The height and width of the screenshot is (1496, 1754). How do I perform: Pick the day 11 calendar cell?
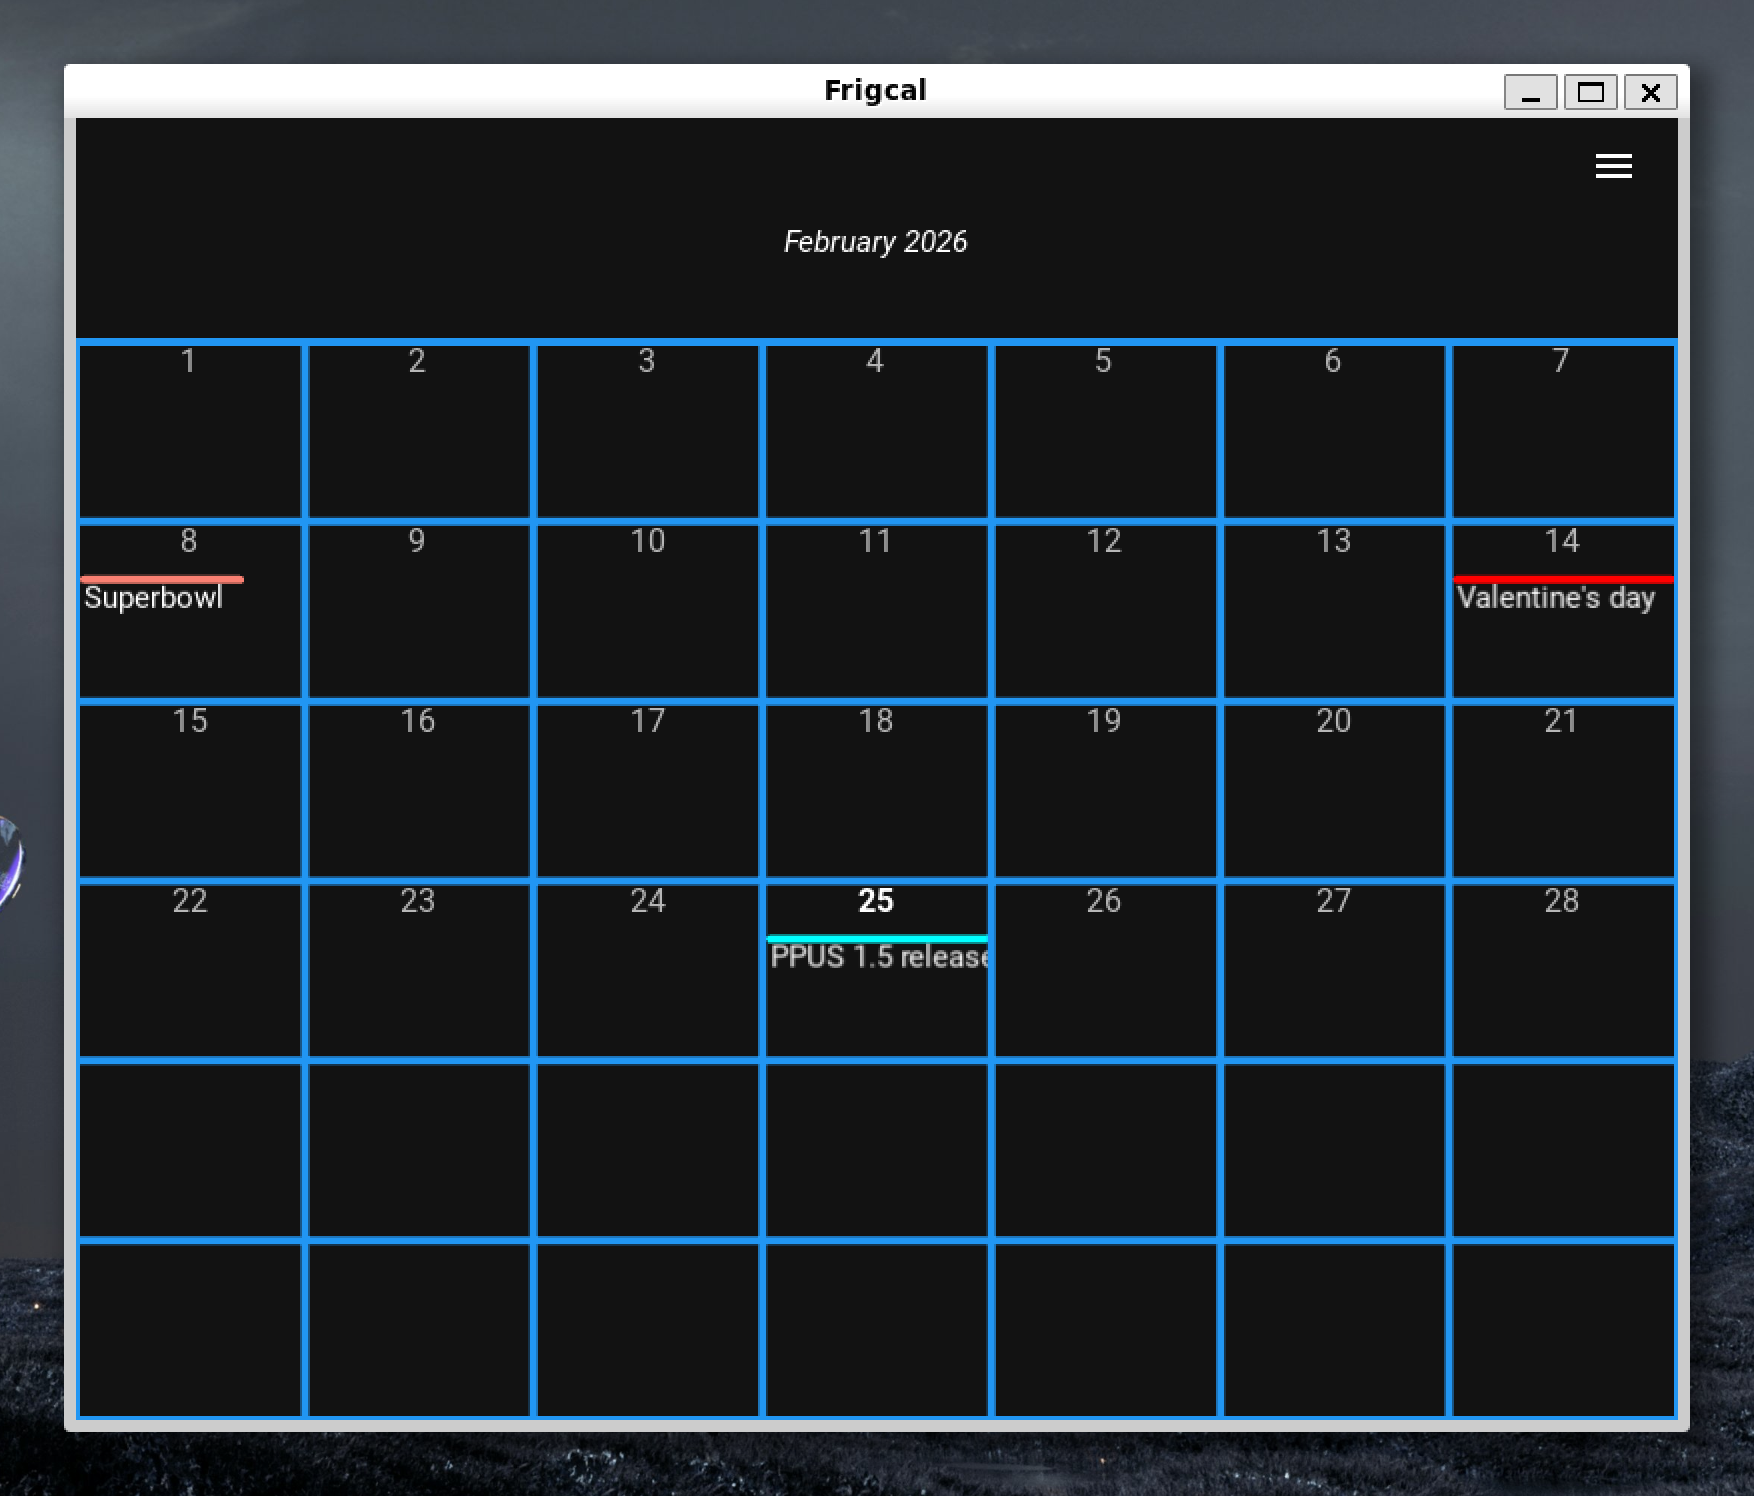[876, 611]
